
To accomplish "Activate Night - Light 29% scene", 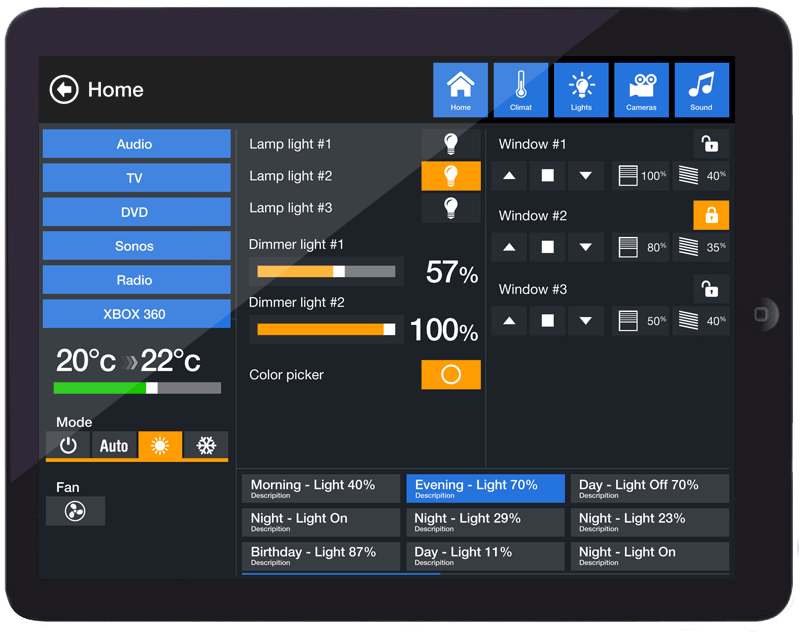I will click(x=485, y=522).
